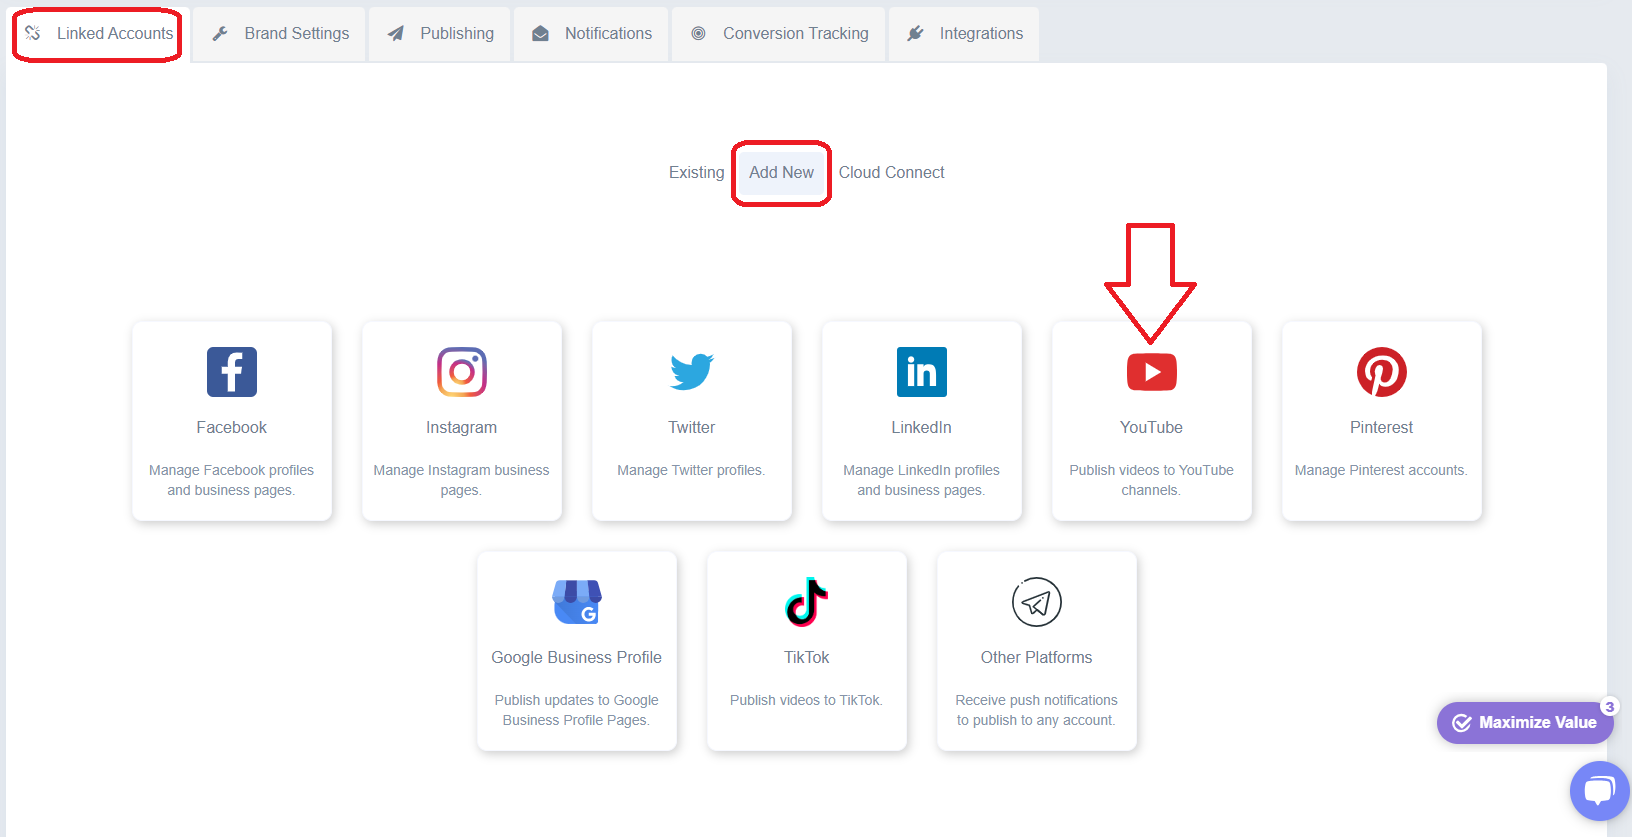The height and width of the screenshot is (837, 1632).
Task: Click the Maximize Value notification badge 3
Action: coord(1610,707)
